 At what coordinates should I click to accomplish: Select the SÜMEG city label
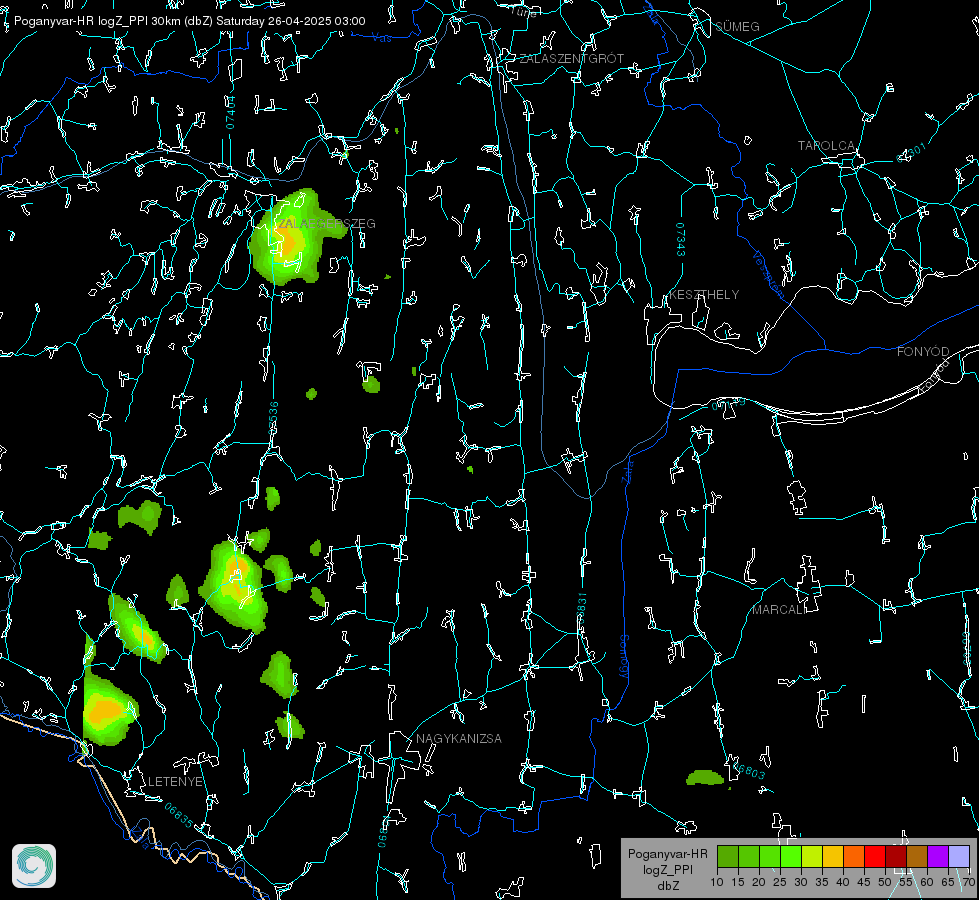click(x=737, y=27)
